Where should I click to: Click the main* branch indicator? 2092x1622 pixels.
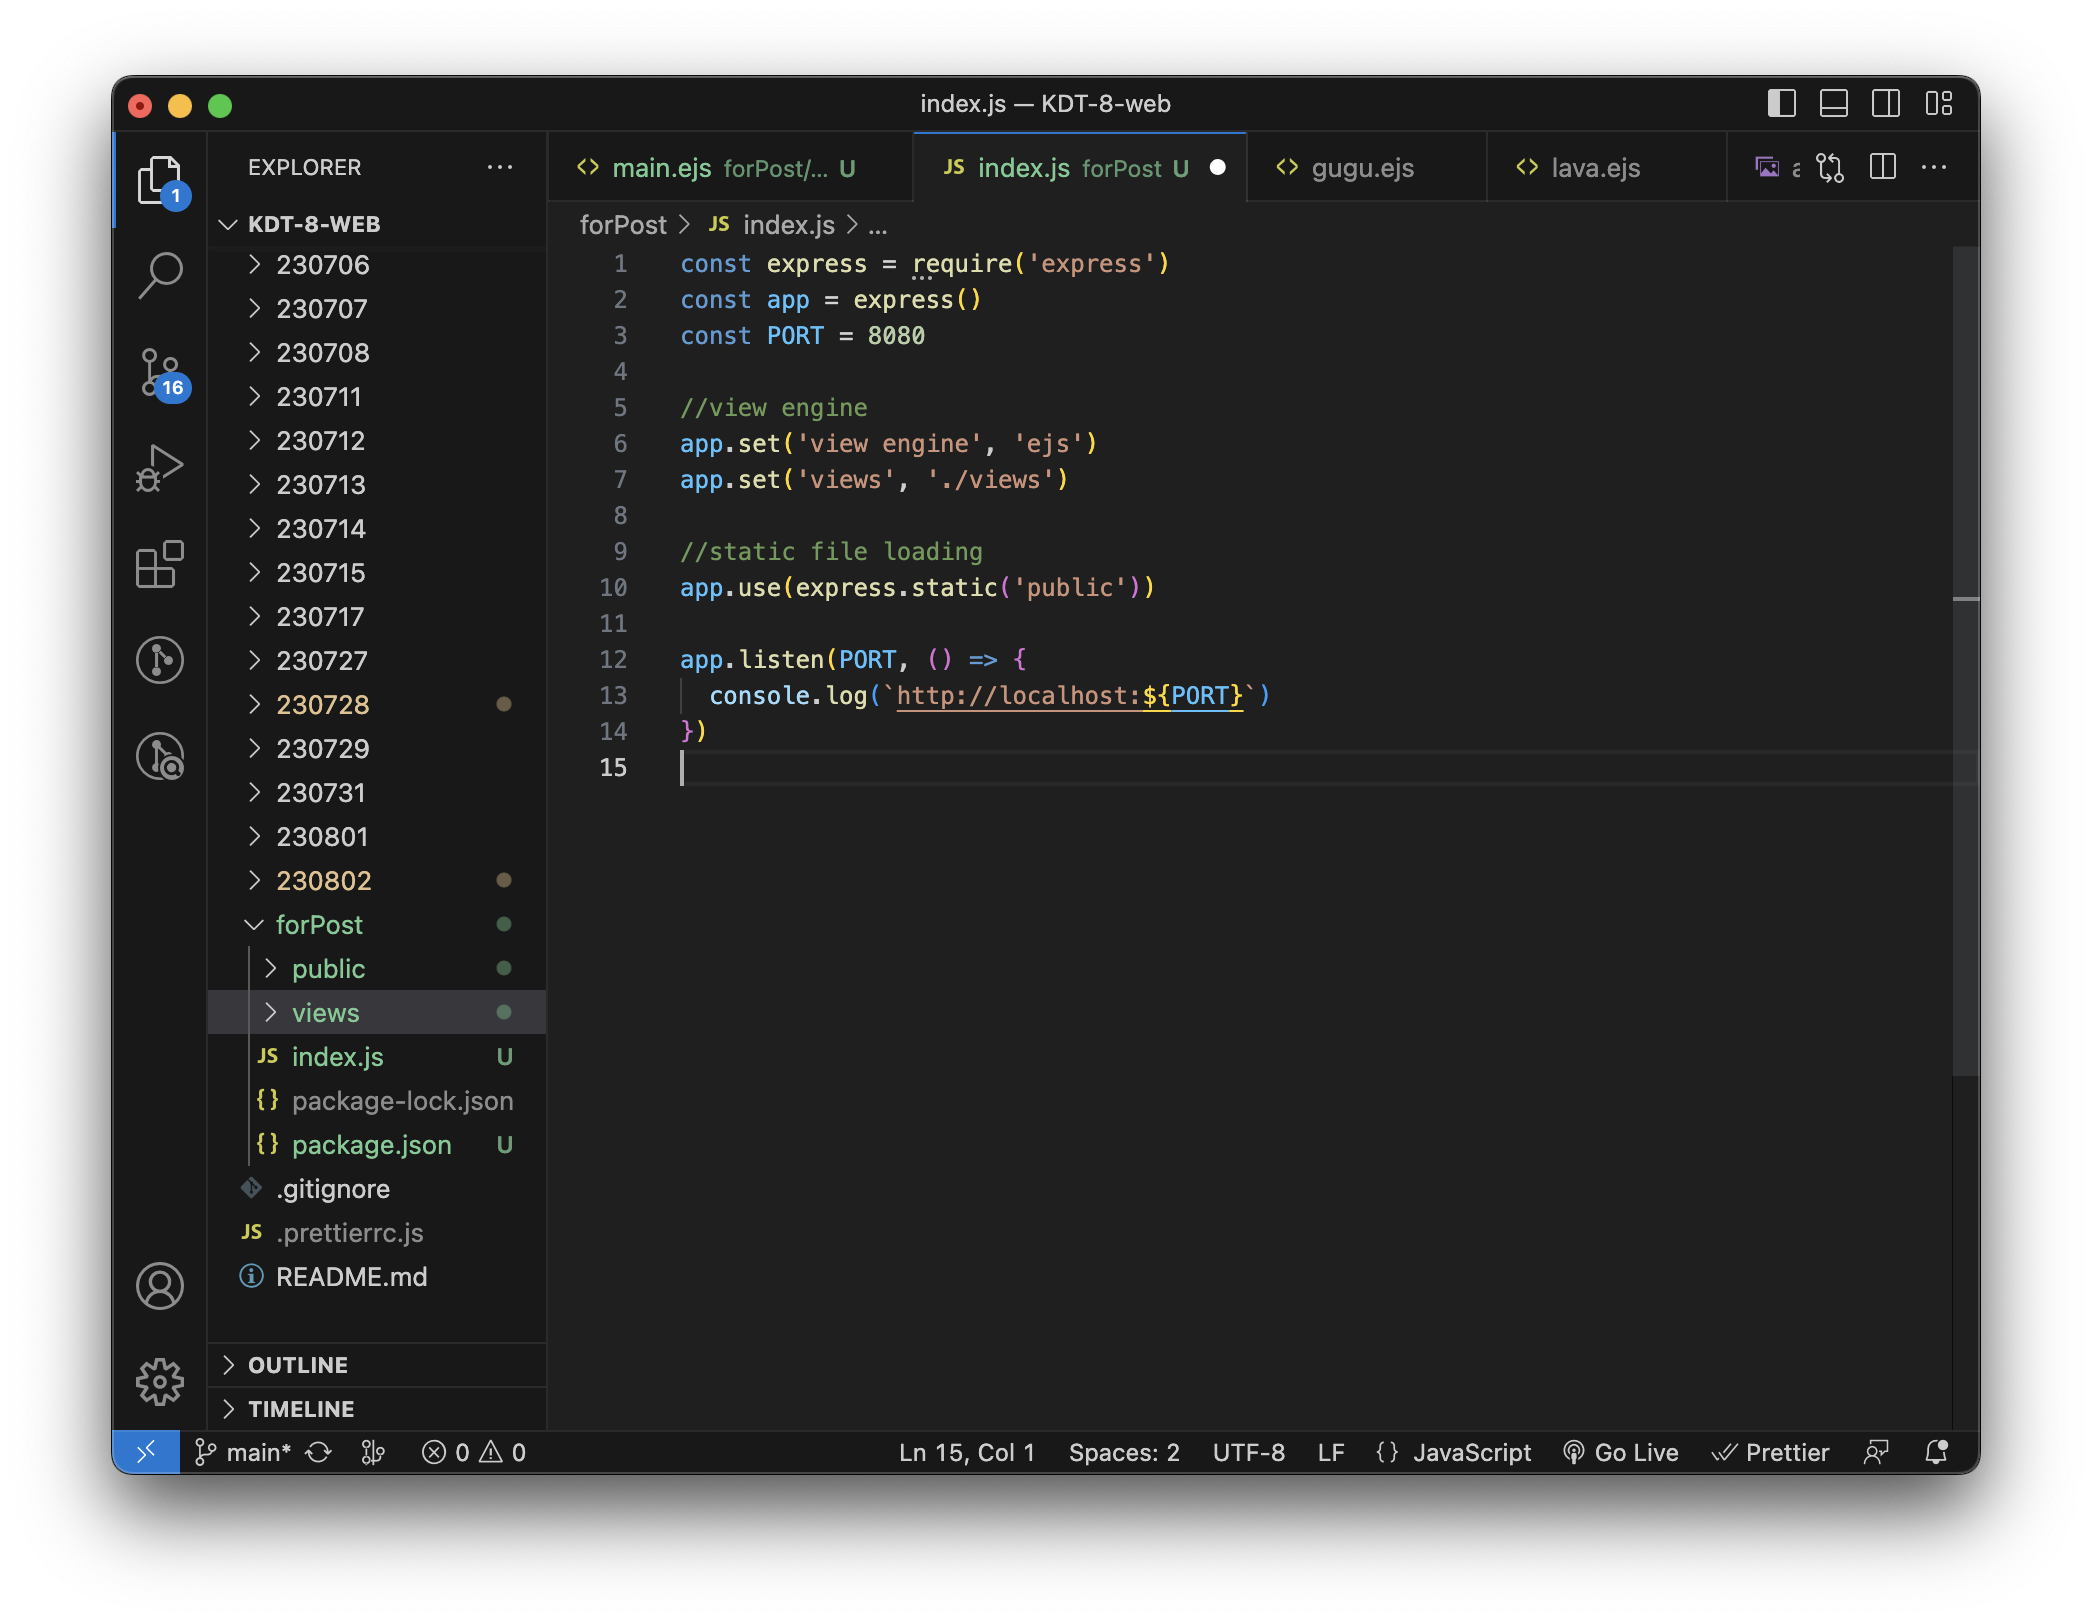pyautogui.click(x=242, y=1452)
